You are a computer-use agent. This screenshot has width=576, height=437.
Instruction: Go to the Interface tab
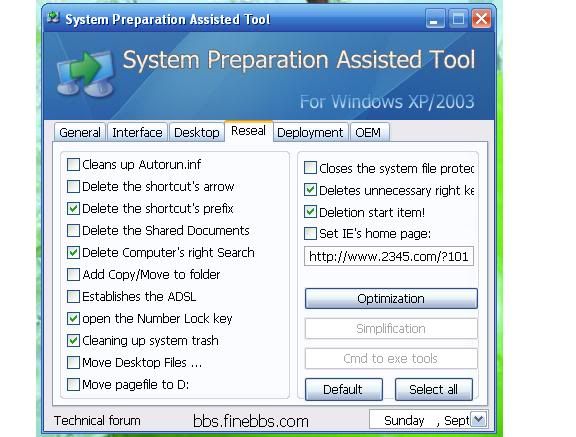point(137,132)
